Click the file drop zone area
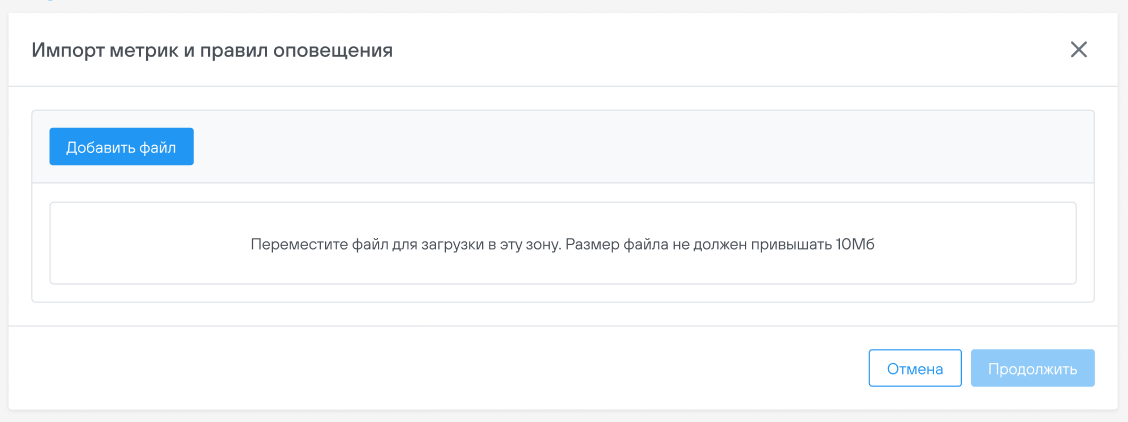The width and height of the screenshot is (1128, 422). [x=562, y=243]
